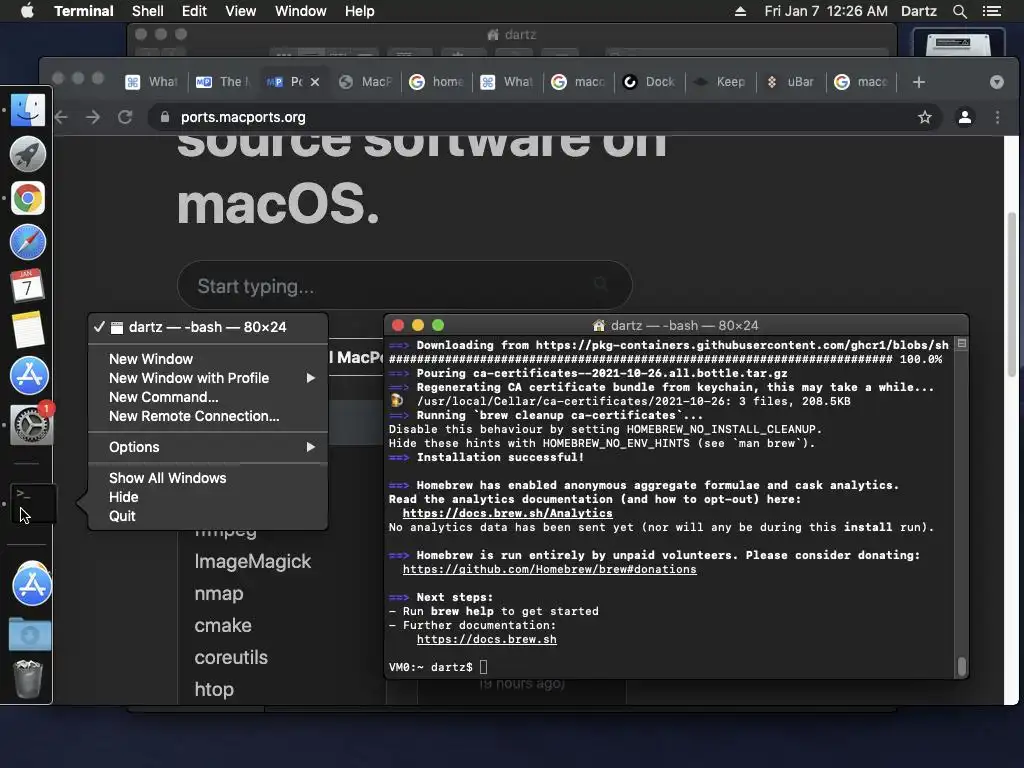Choose Show All Windows

click(x=208, y=477)
